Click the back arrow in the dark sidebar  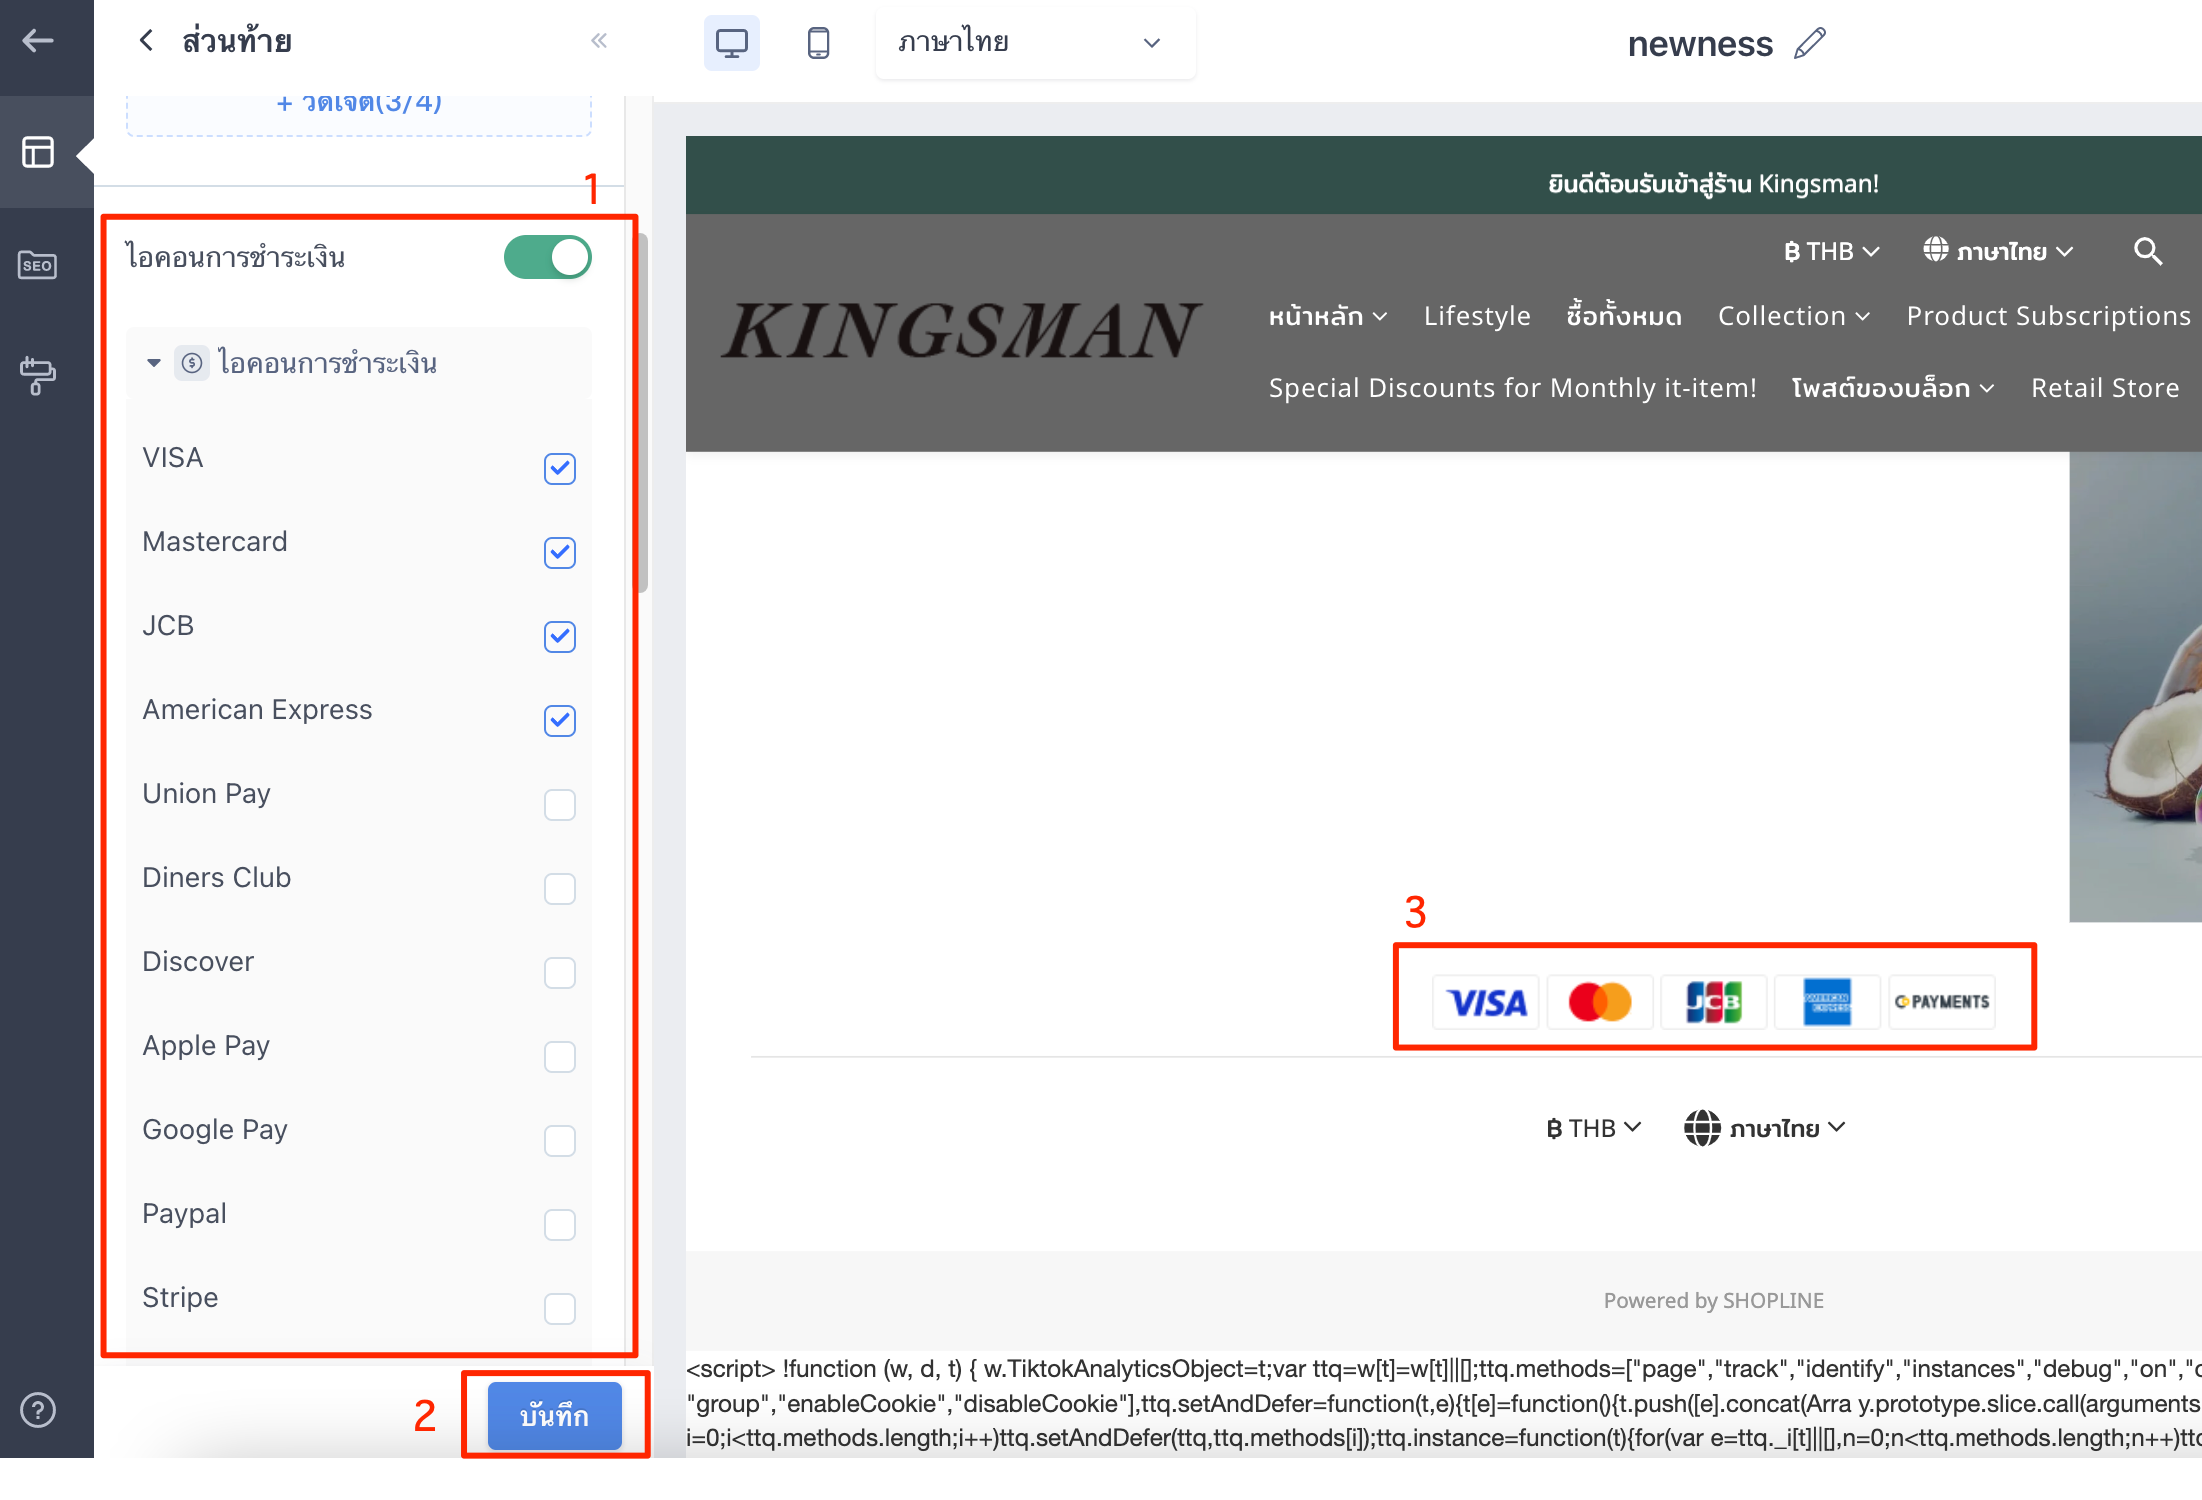38,40
